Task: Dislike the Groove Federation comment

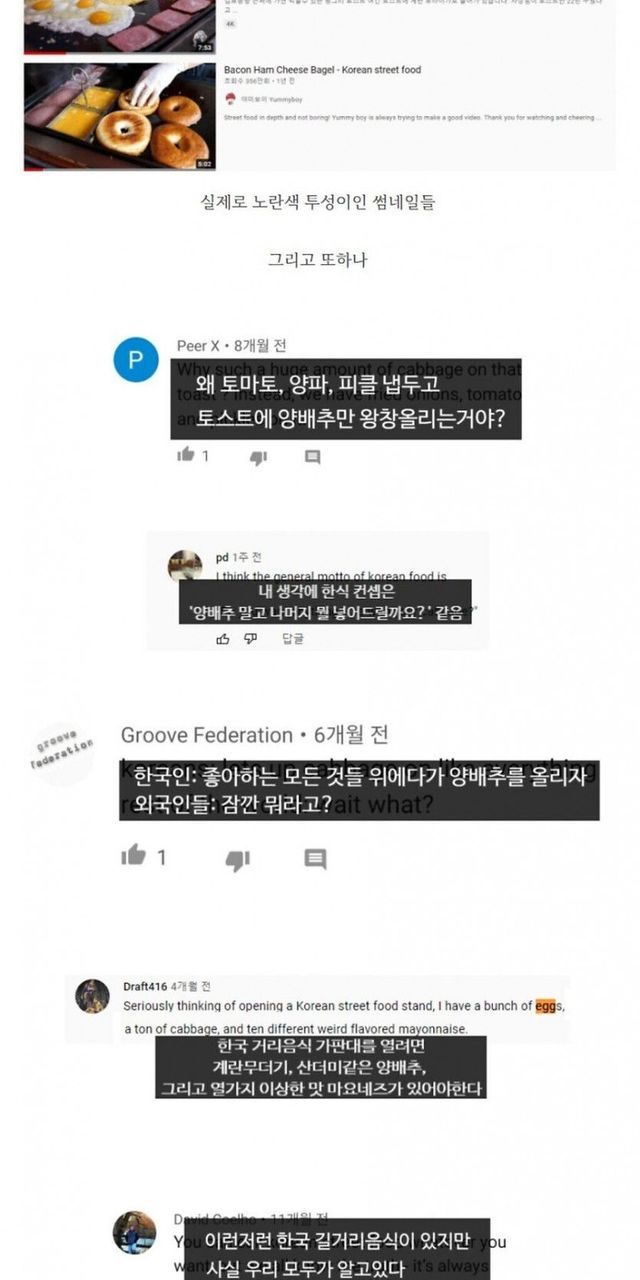Action: [x=238, y=859]
